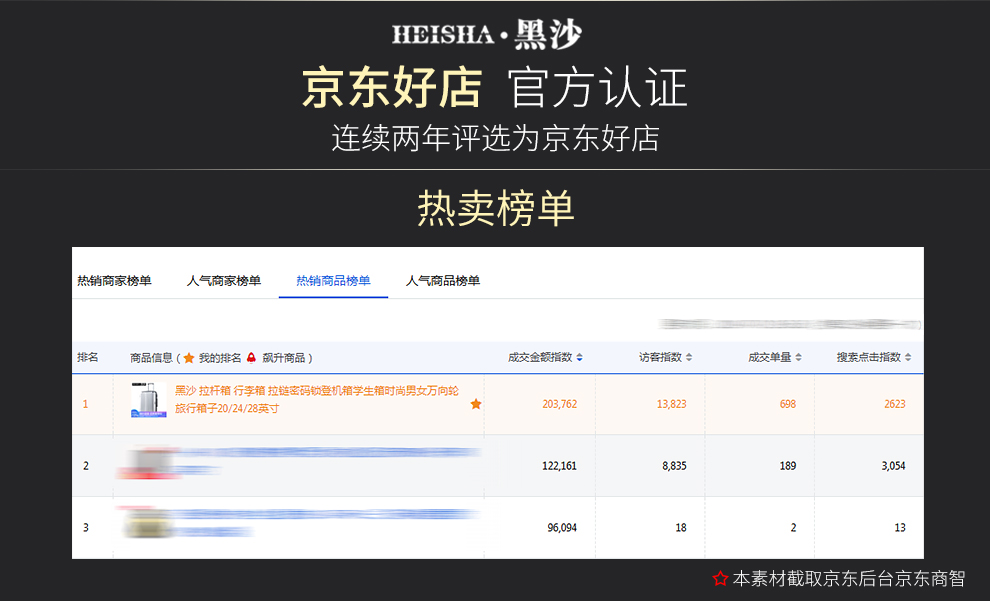Click the rank 3 blurred product thumbnail
The height and width of the screenshot is (601, 990).
click(148, 523)
